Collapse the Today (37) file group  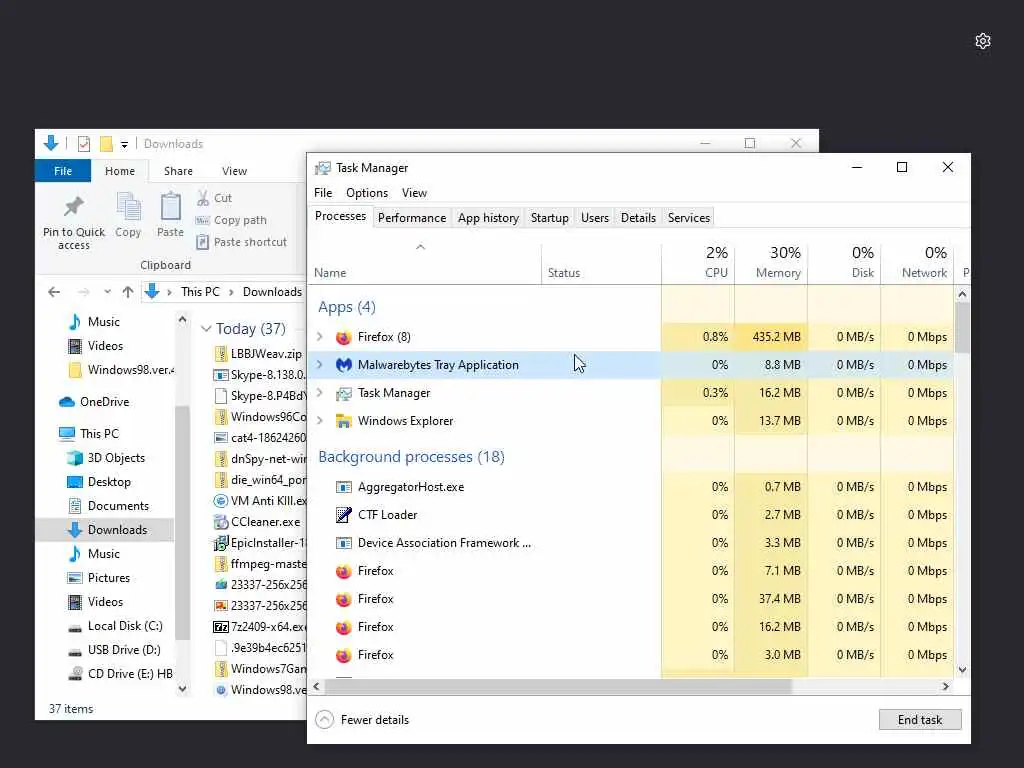tap(206, 329)
